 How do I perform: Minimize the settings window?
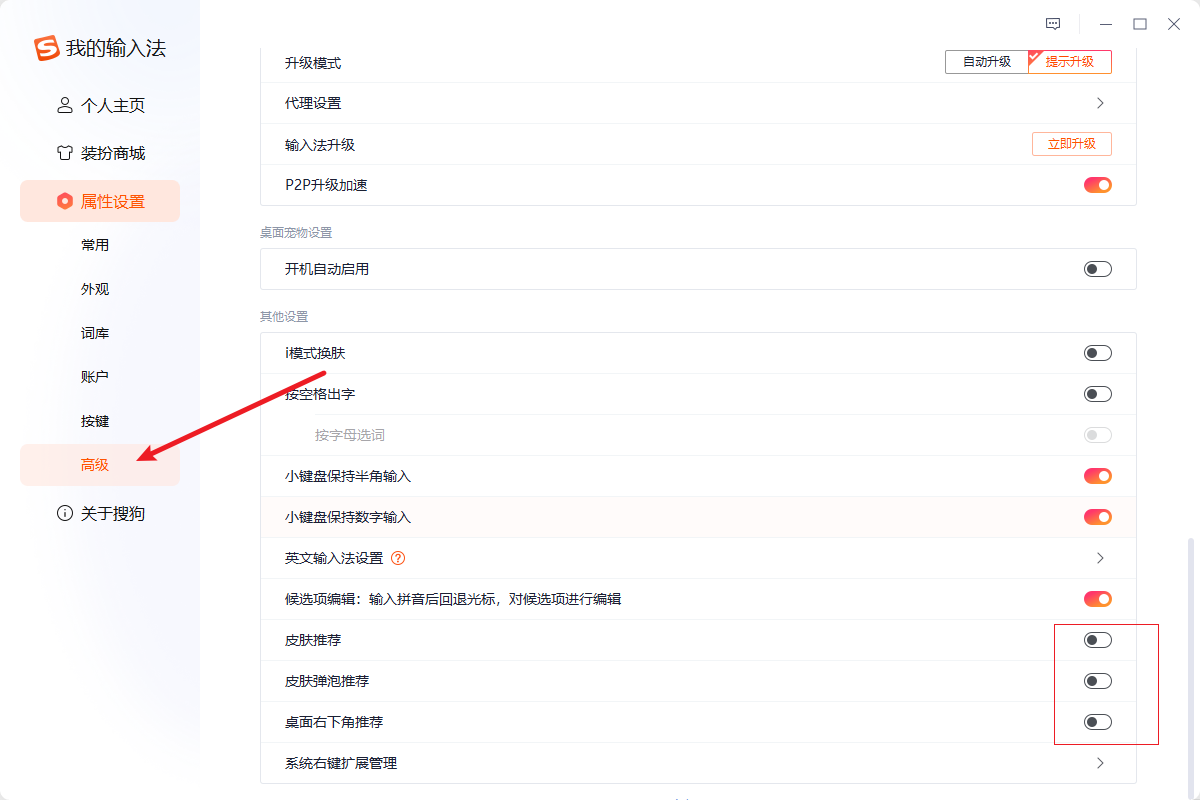point(1105,24)
